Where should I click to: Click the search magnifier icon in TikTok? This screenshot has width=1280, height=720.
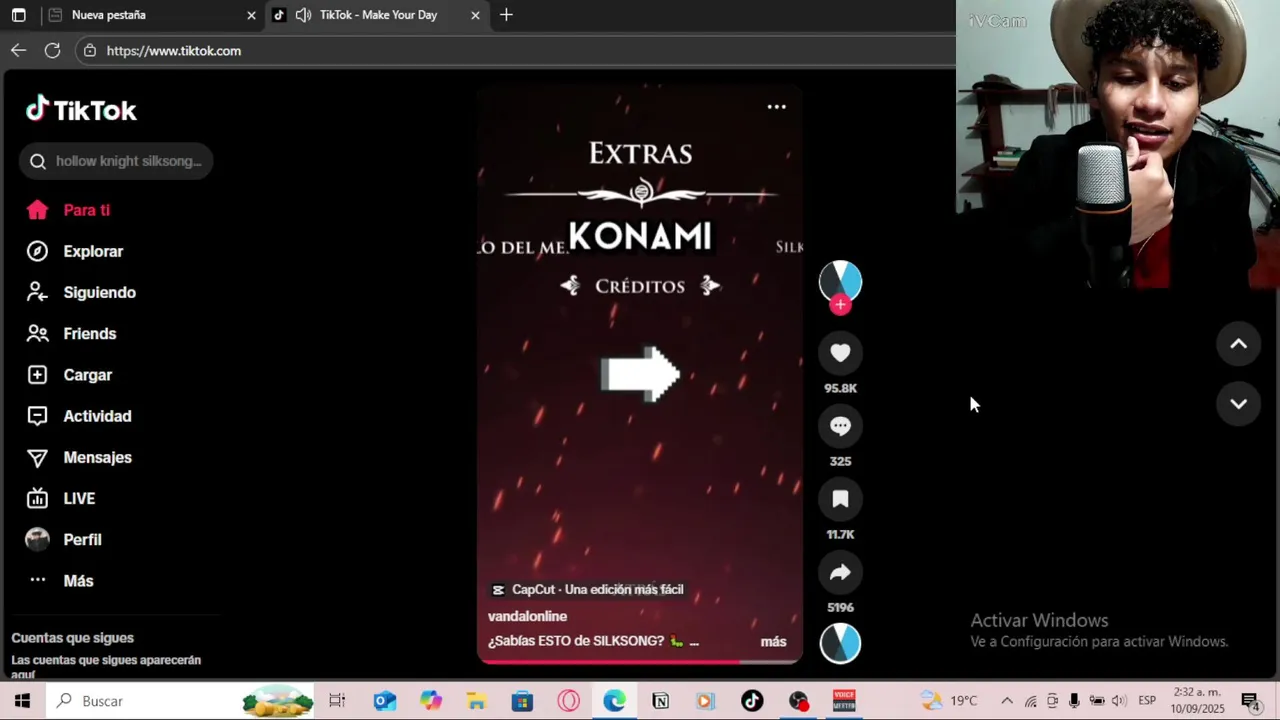tap(38, 161)
